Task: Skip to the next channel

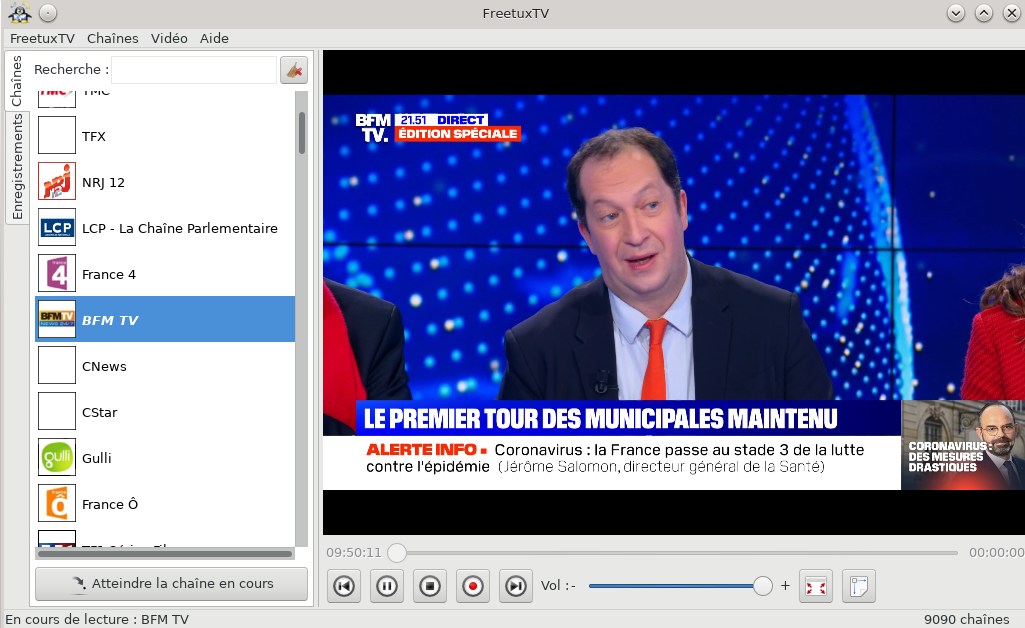Action: coord(516,586)
